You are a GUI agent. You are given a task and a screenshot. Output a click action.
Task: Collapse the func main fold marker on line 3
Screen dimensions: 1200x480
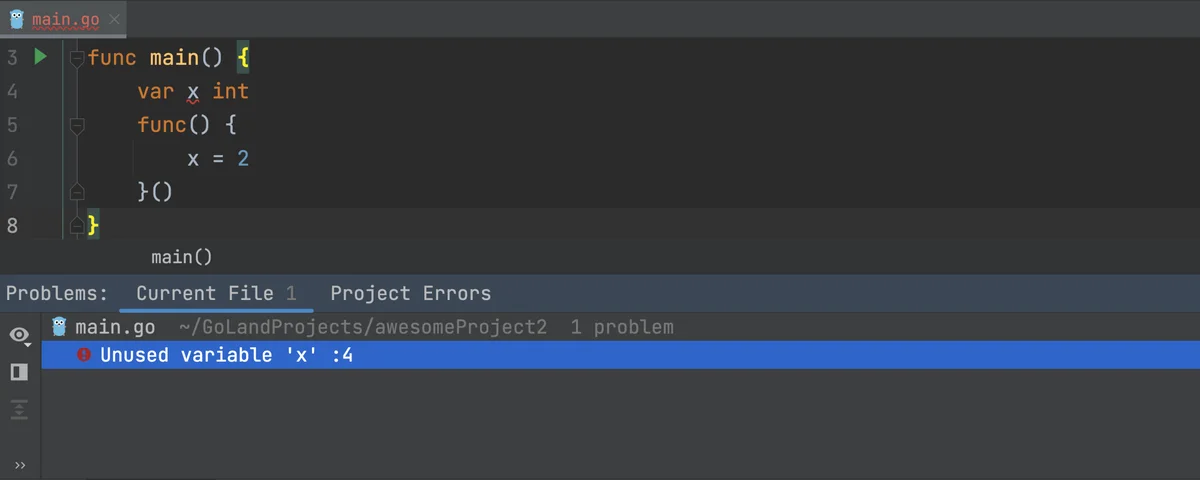[76, 59]
